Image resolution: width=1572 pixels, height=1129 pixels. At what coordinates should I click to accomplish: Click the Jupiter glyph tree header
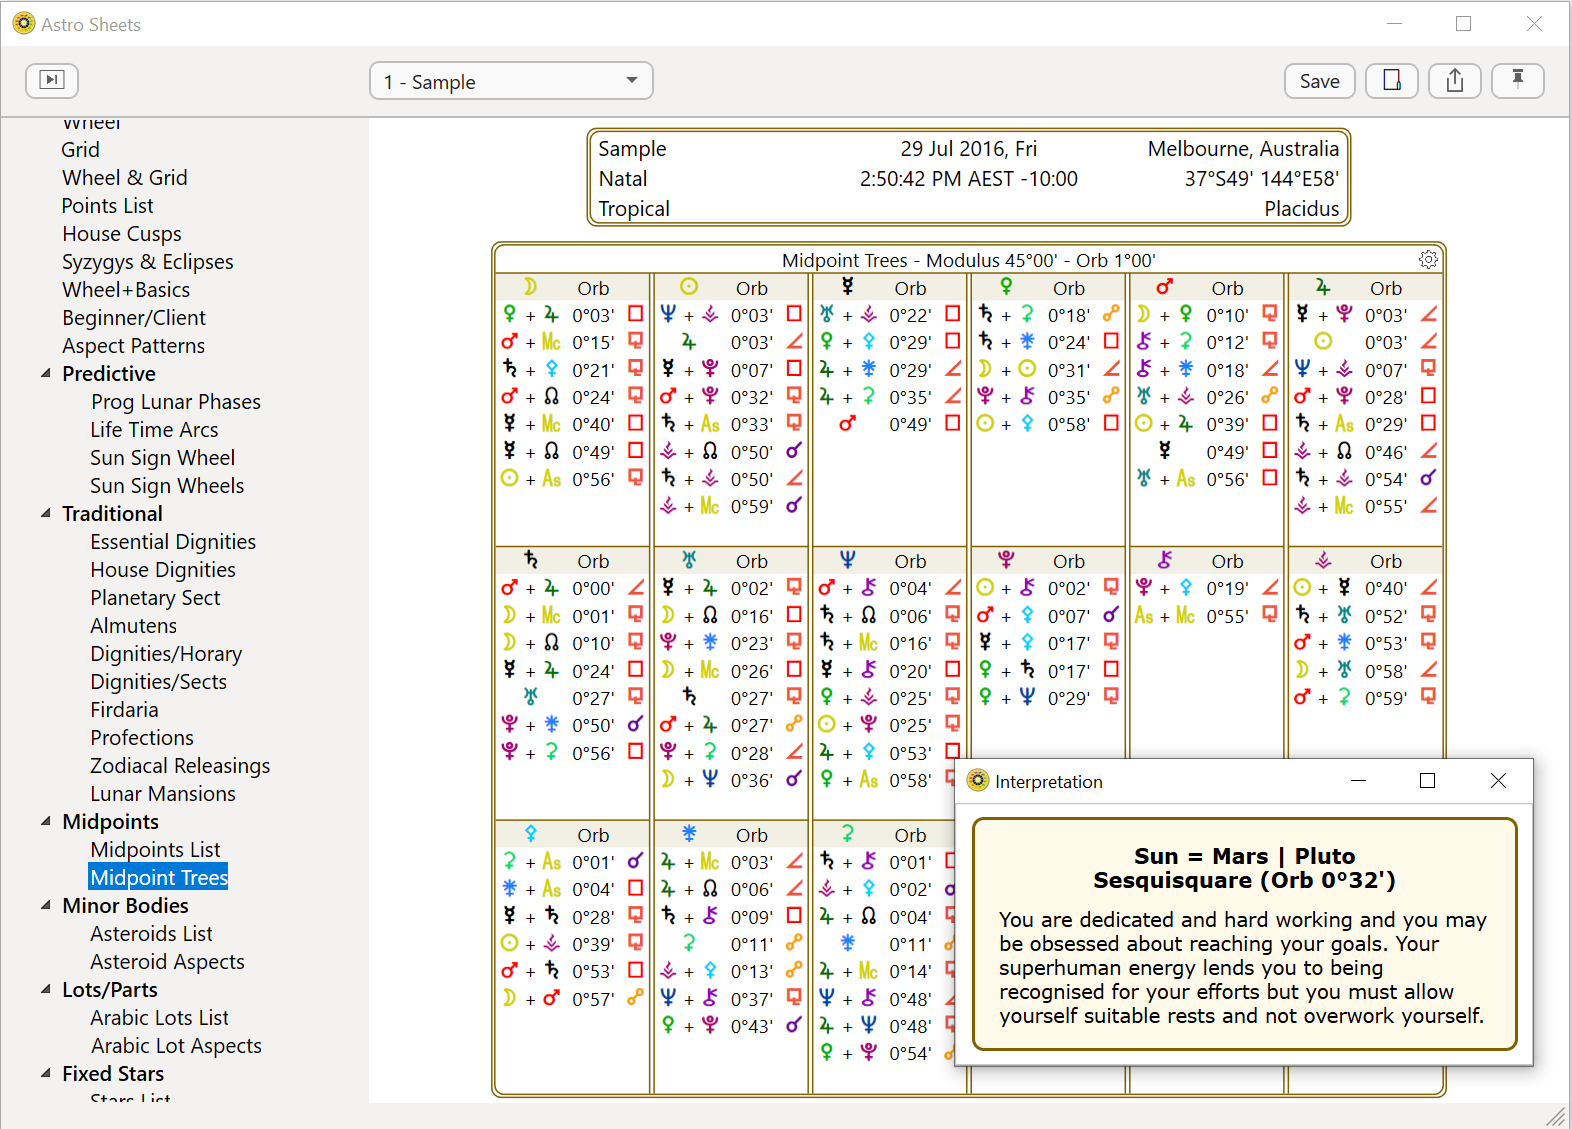click(x=1323, y=287)
